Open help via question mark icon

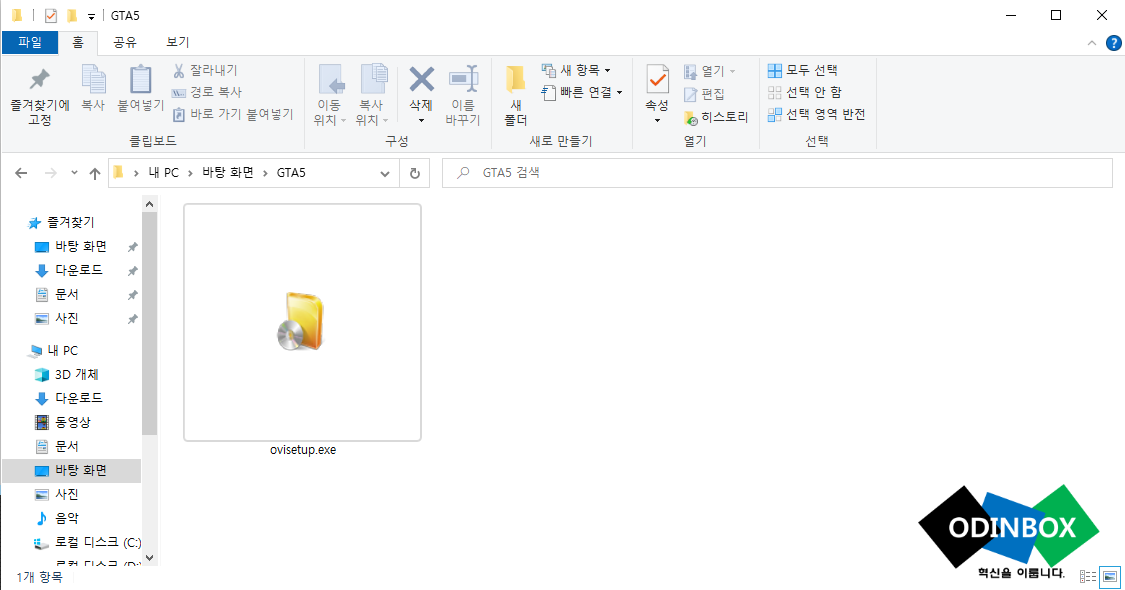pyautogui.click(x=1114, y=43)
